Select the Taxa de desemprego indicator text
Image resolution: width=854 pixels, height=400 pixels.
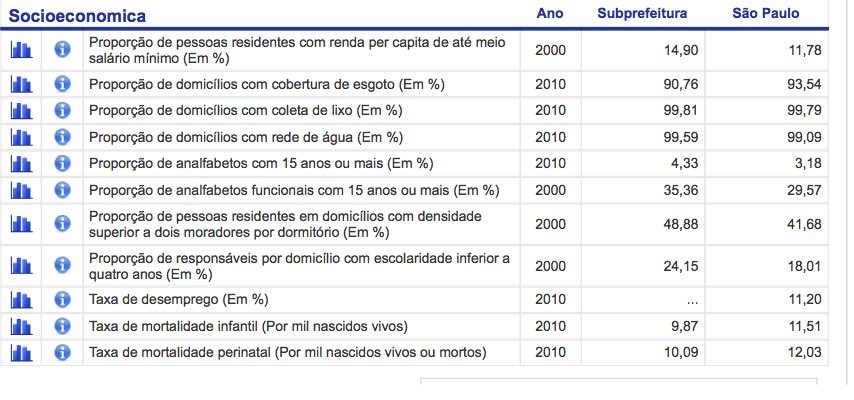[x=179, y=300]
